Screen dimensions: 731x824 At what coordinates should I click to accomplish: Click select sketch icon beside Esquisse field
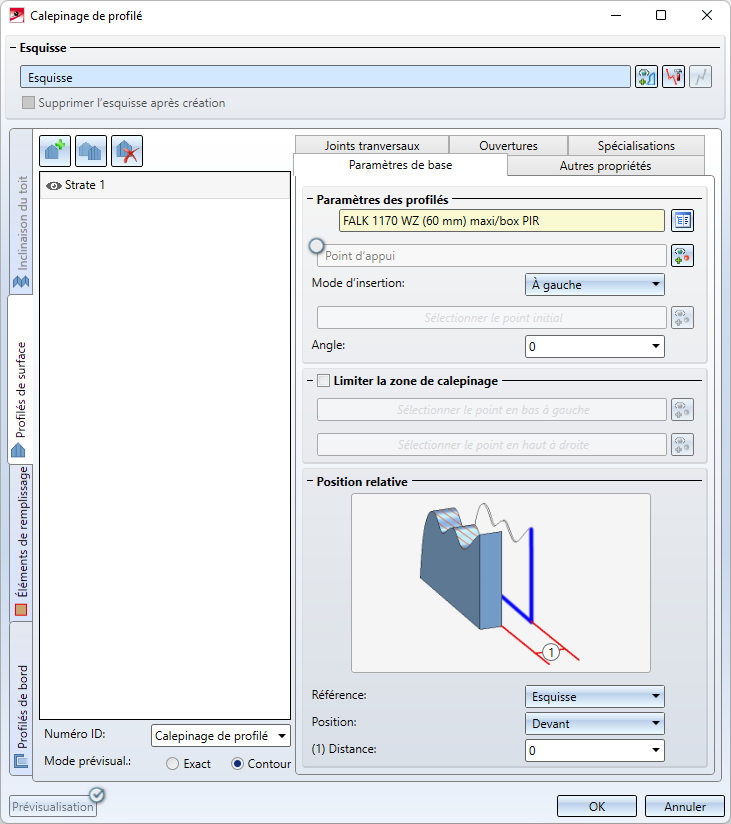click(646, 77)
